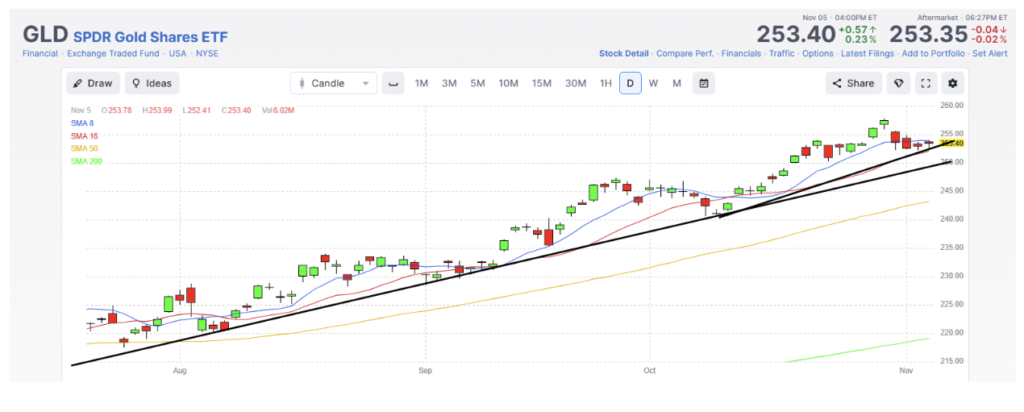Viewport: 1024px width, 412px height.
Task: Click the diamond premium icon
Action: (x=899, y=83)
